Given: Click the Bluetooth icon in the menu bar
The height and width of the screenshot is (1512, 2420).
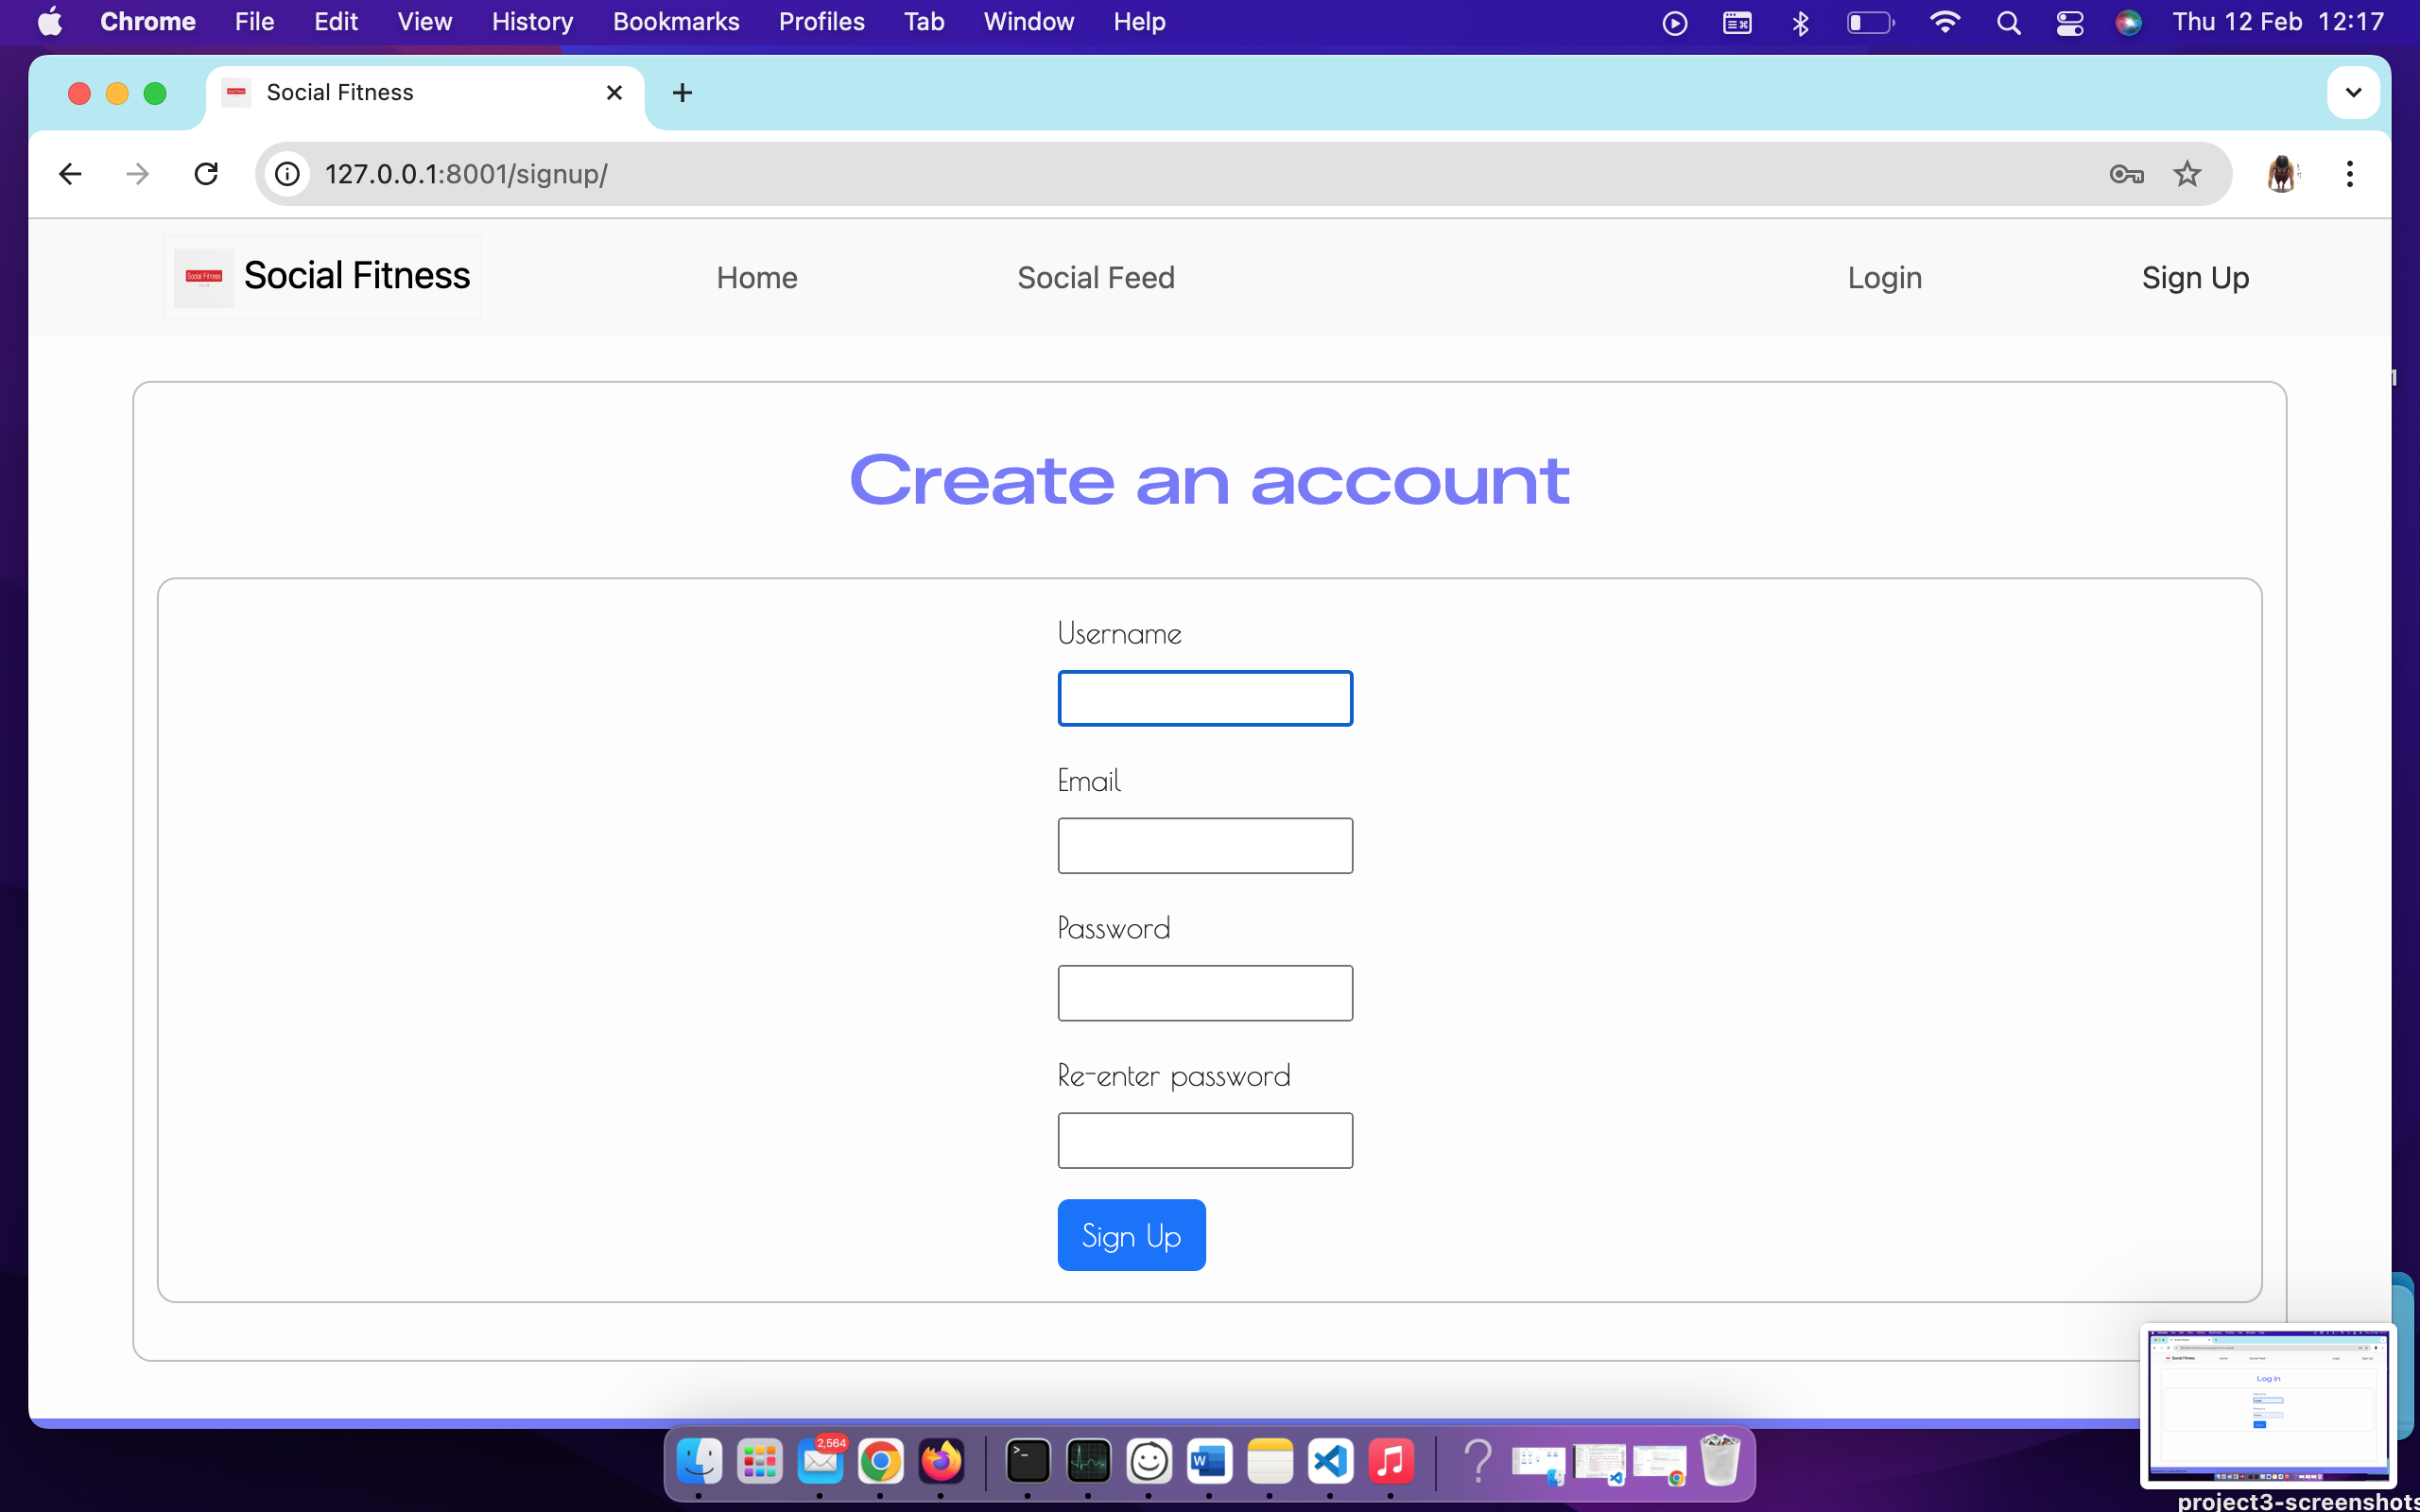Looking at the screenshot, I should point(1800,22).
